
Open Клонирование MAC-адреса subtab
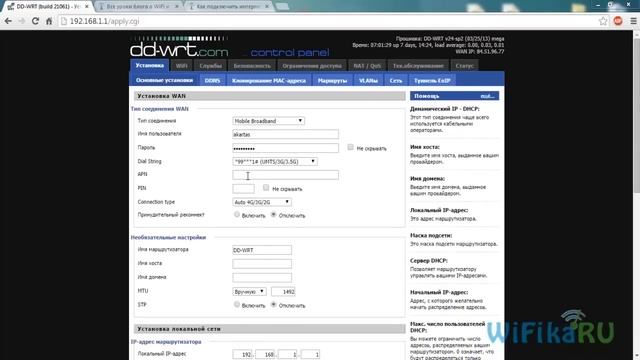tap(269, 80)
